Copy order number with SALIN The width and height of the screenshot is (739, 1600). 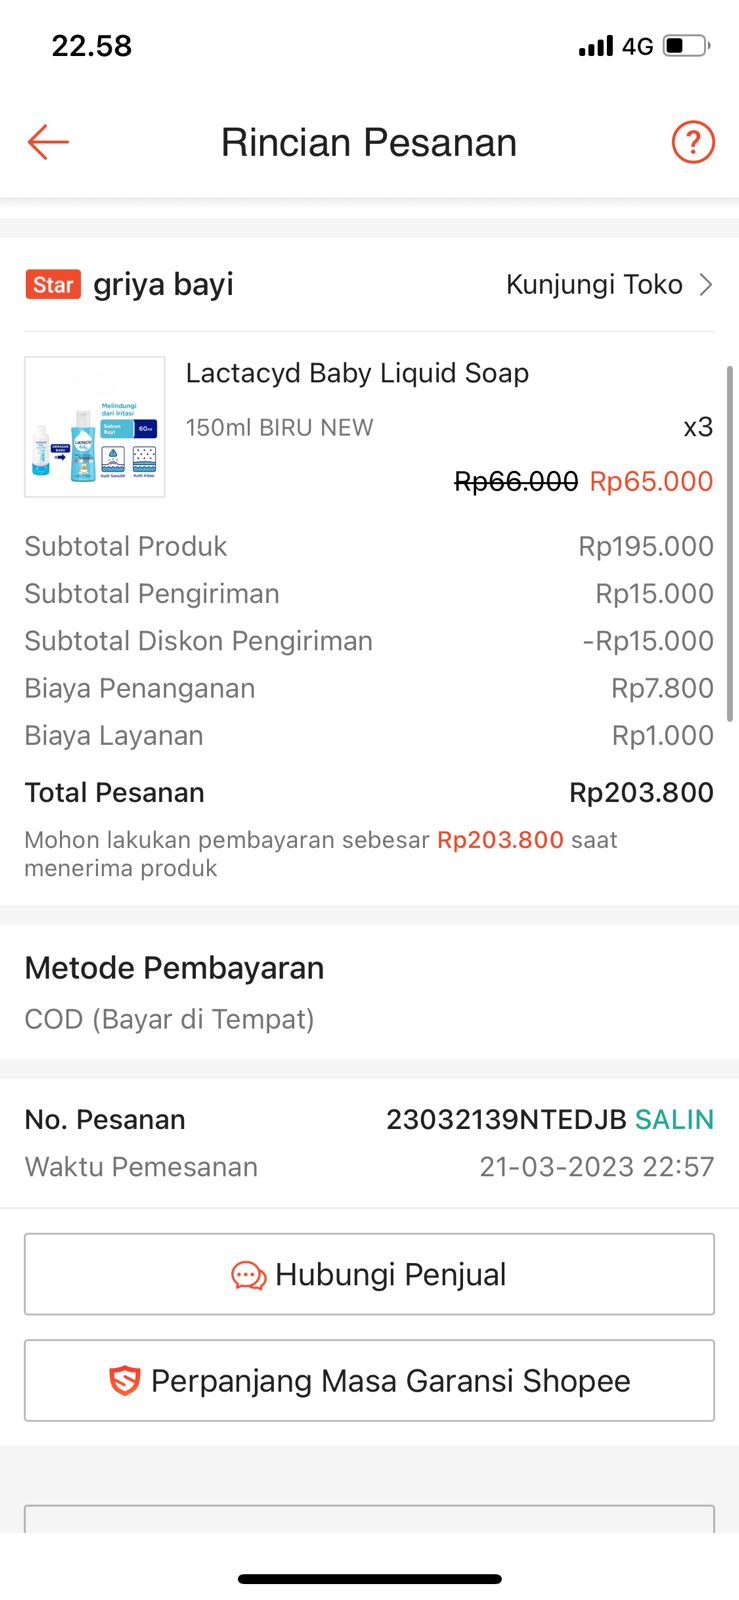point(674,1119)
